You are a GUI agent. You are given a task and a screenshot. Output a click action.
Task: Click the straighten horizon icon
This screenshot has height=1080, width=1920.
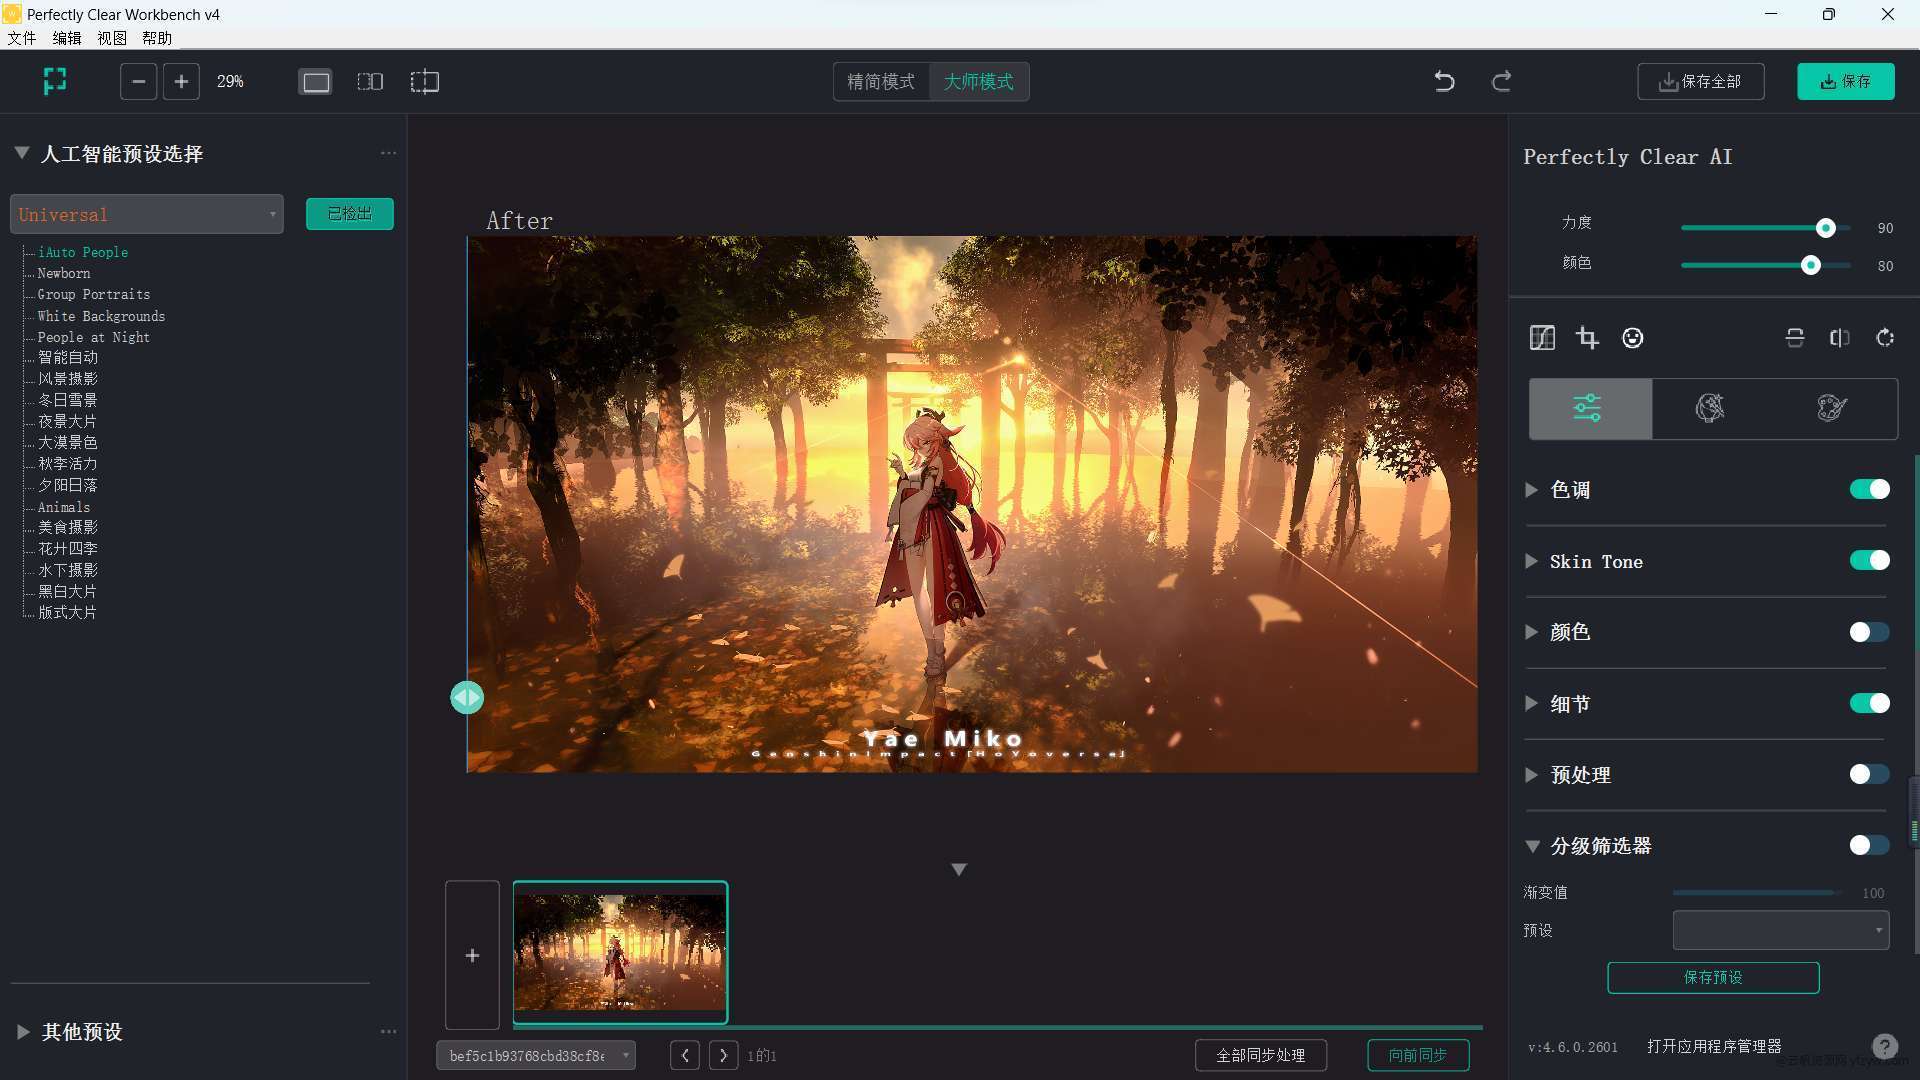coord(1795,338)
